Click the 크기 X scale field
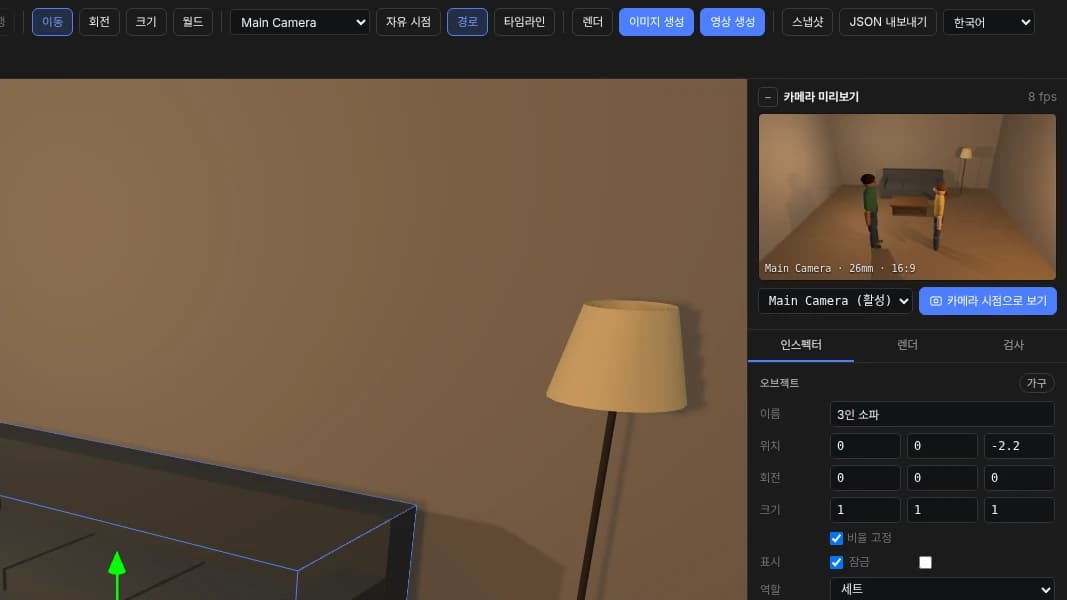Viewport: 1067px width, 600px height. [x=865, y=510]
